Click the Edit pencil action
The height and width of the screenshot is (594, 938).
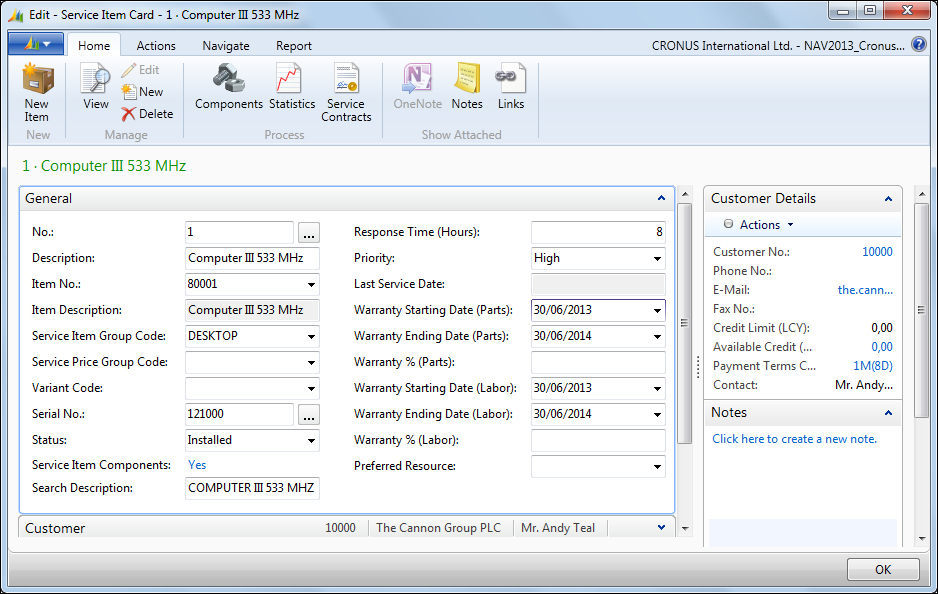tap(141, 70)
